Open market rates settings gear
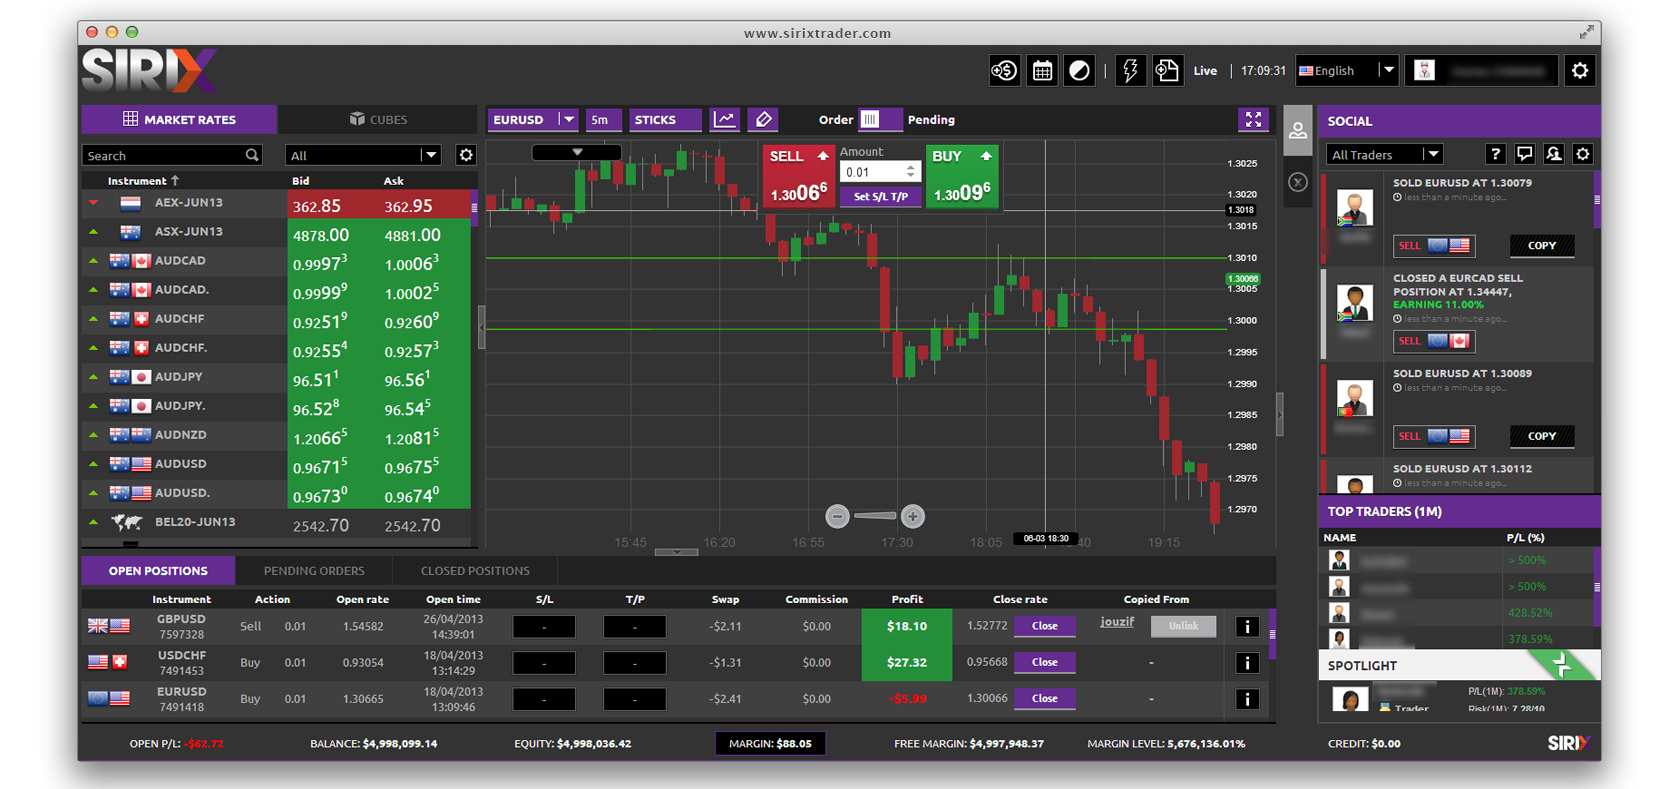The image size is (1679, 789). point(466,155)
